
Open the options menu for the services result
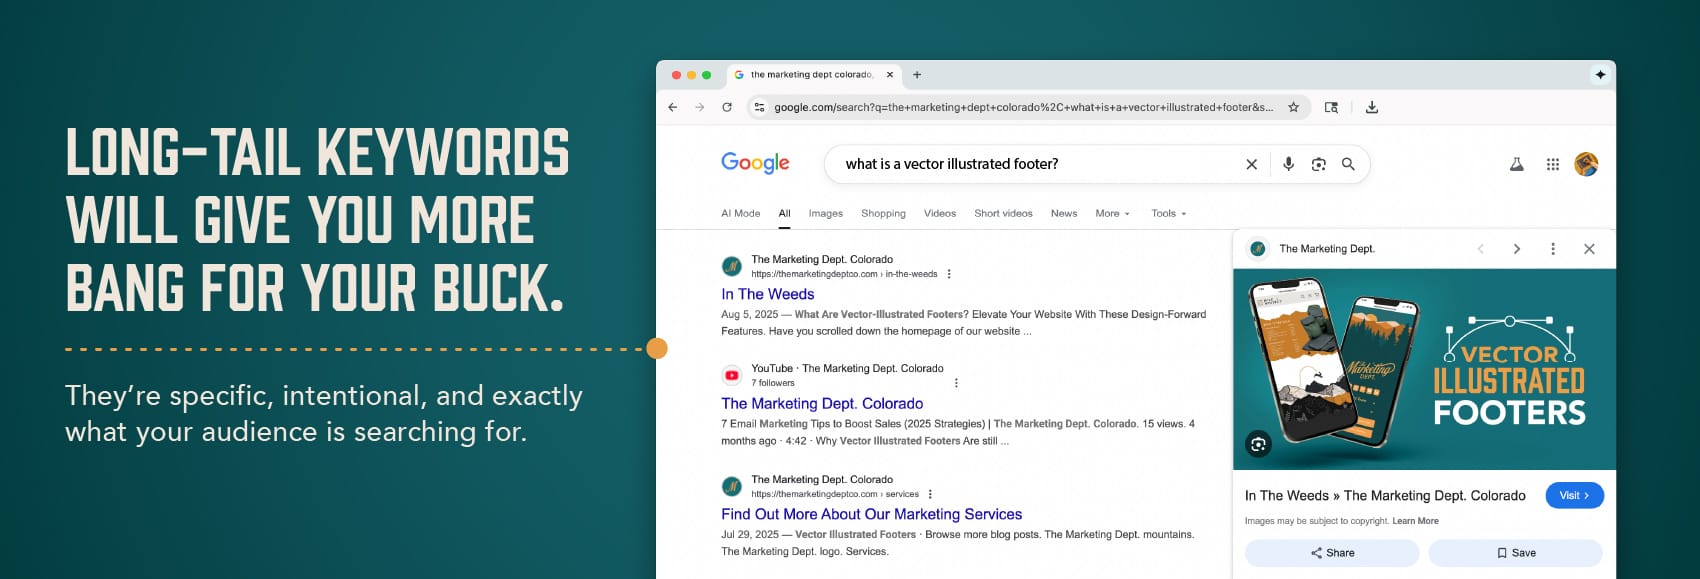930,494
